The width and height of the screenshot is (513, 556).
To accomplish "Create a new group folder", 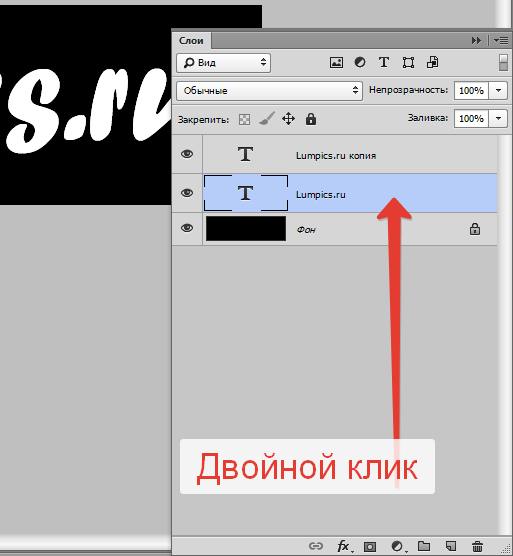I will pyautogui.click(x=424, y=546).
